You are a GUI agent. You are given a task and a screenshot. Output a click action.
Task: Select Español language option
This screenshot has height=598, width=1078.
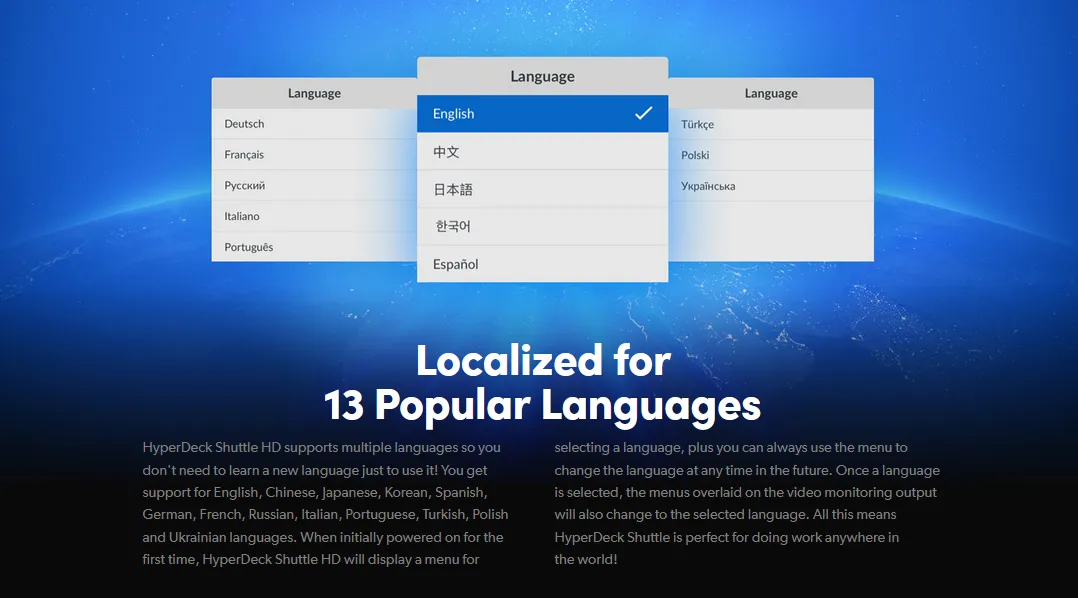click(542, 264)
